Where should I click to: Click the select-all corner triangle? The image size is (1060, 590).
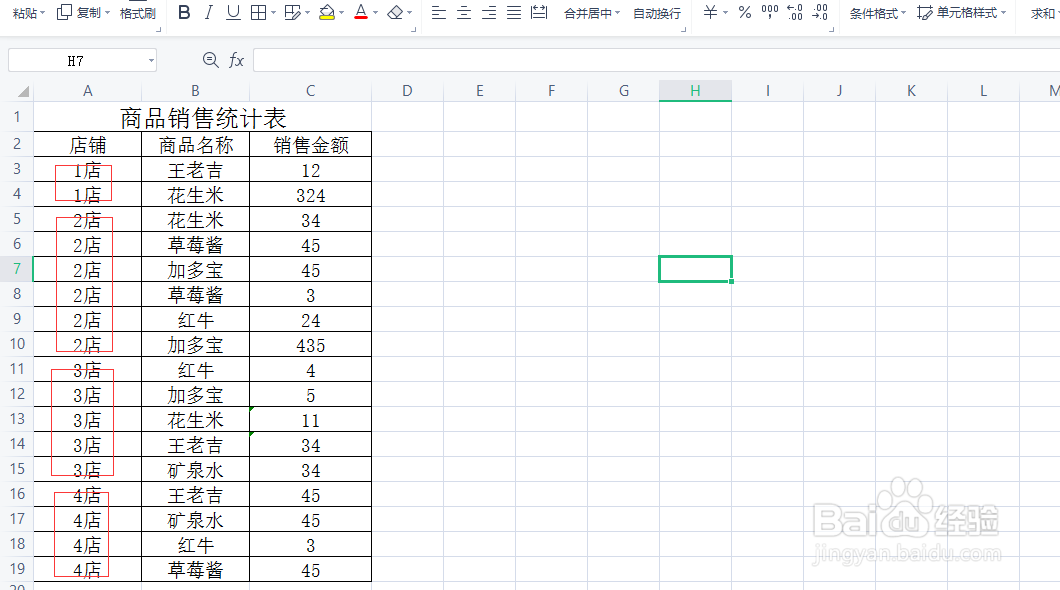(23, 91)
